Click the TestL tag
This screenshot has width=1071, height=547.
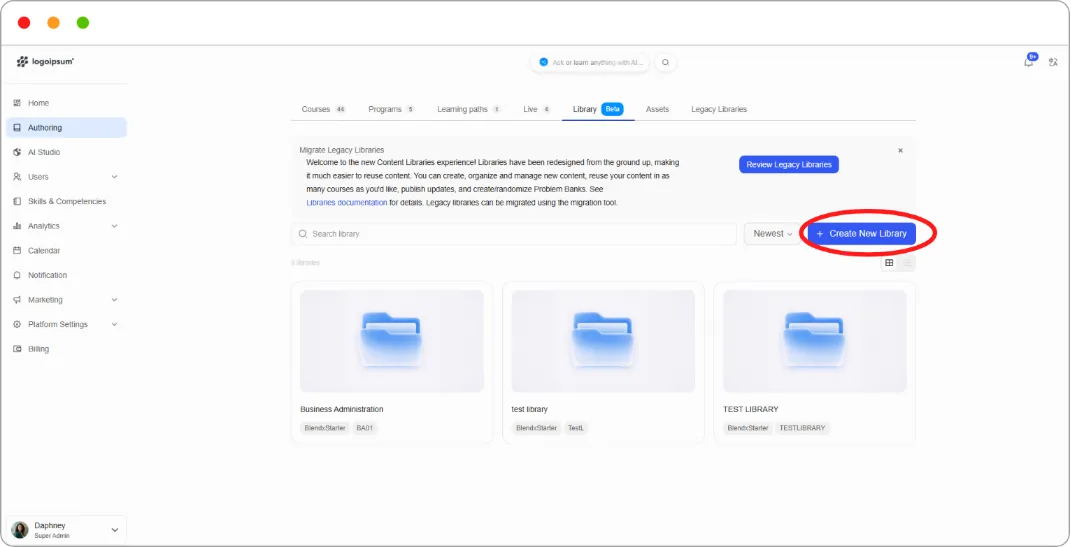click(576, 428)
